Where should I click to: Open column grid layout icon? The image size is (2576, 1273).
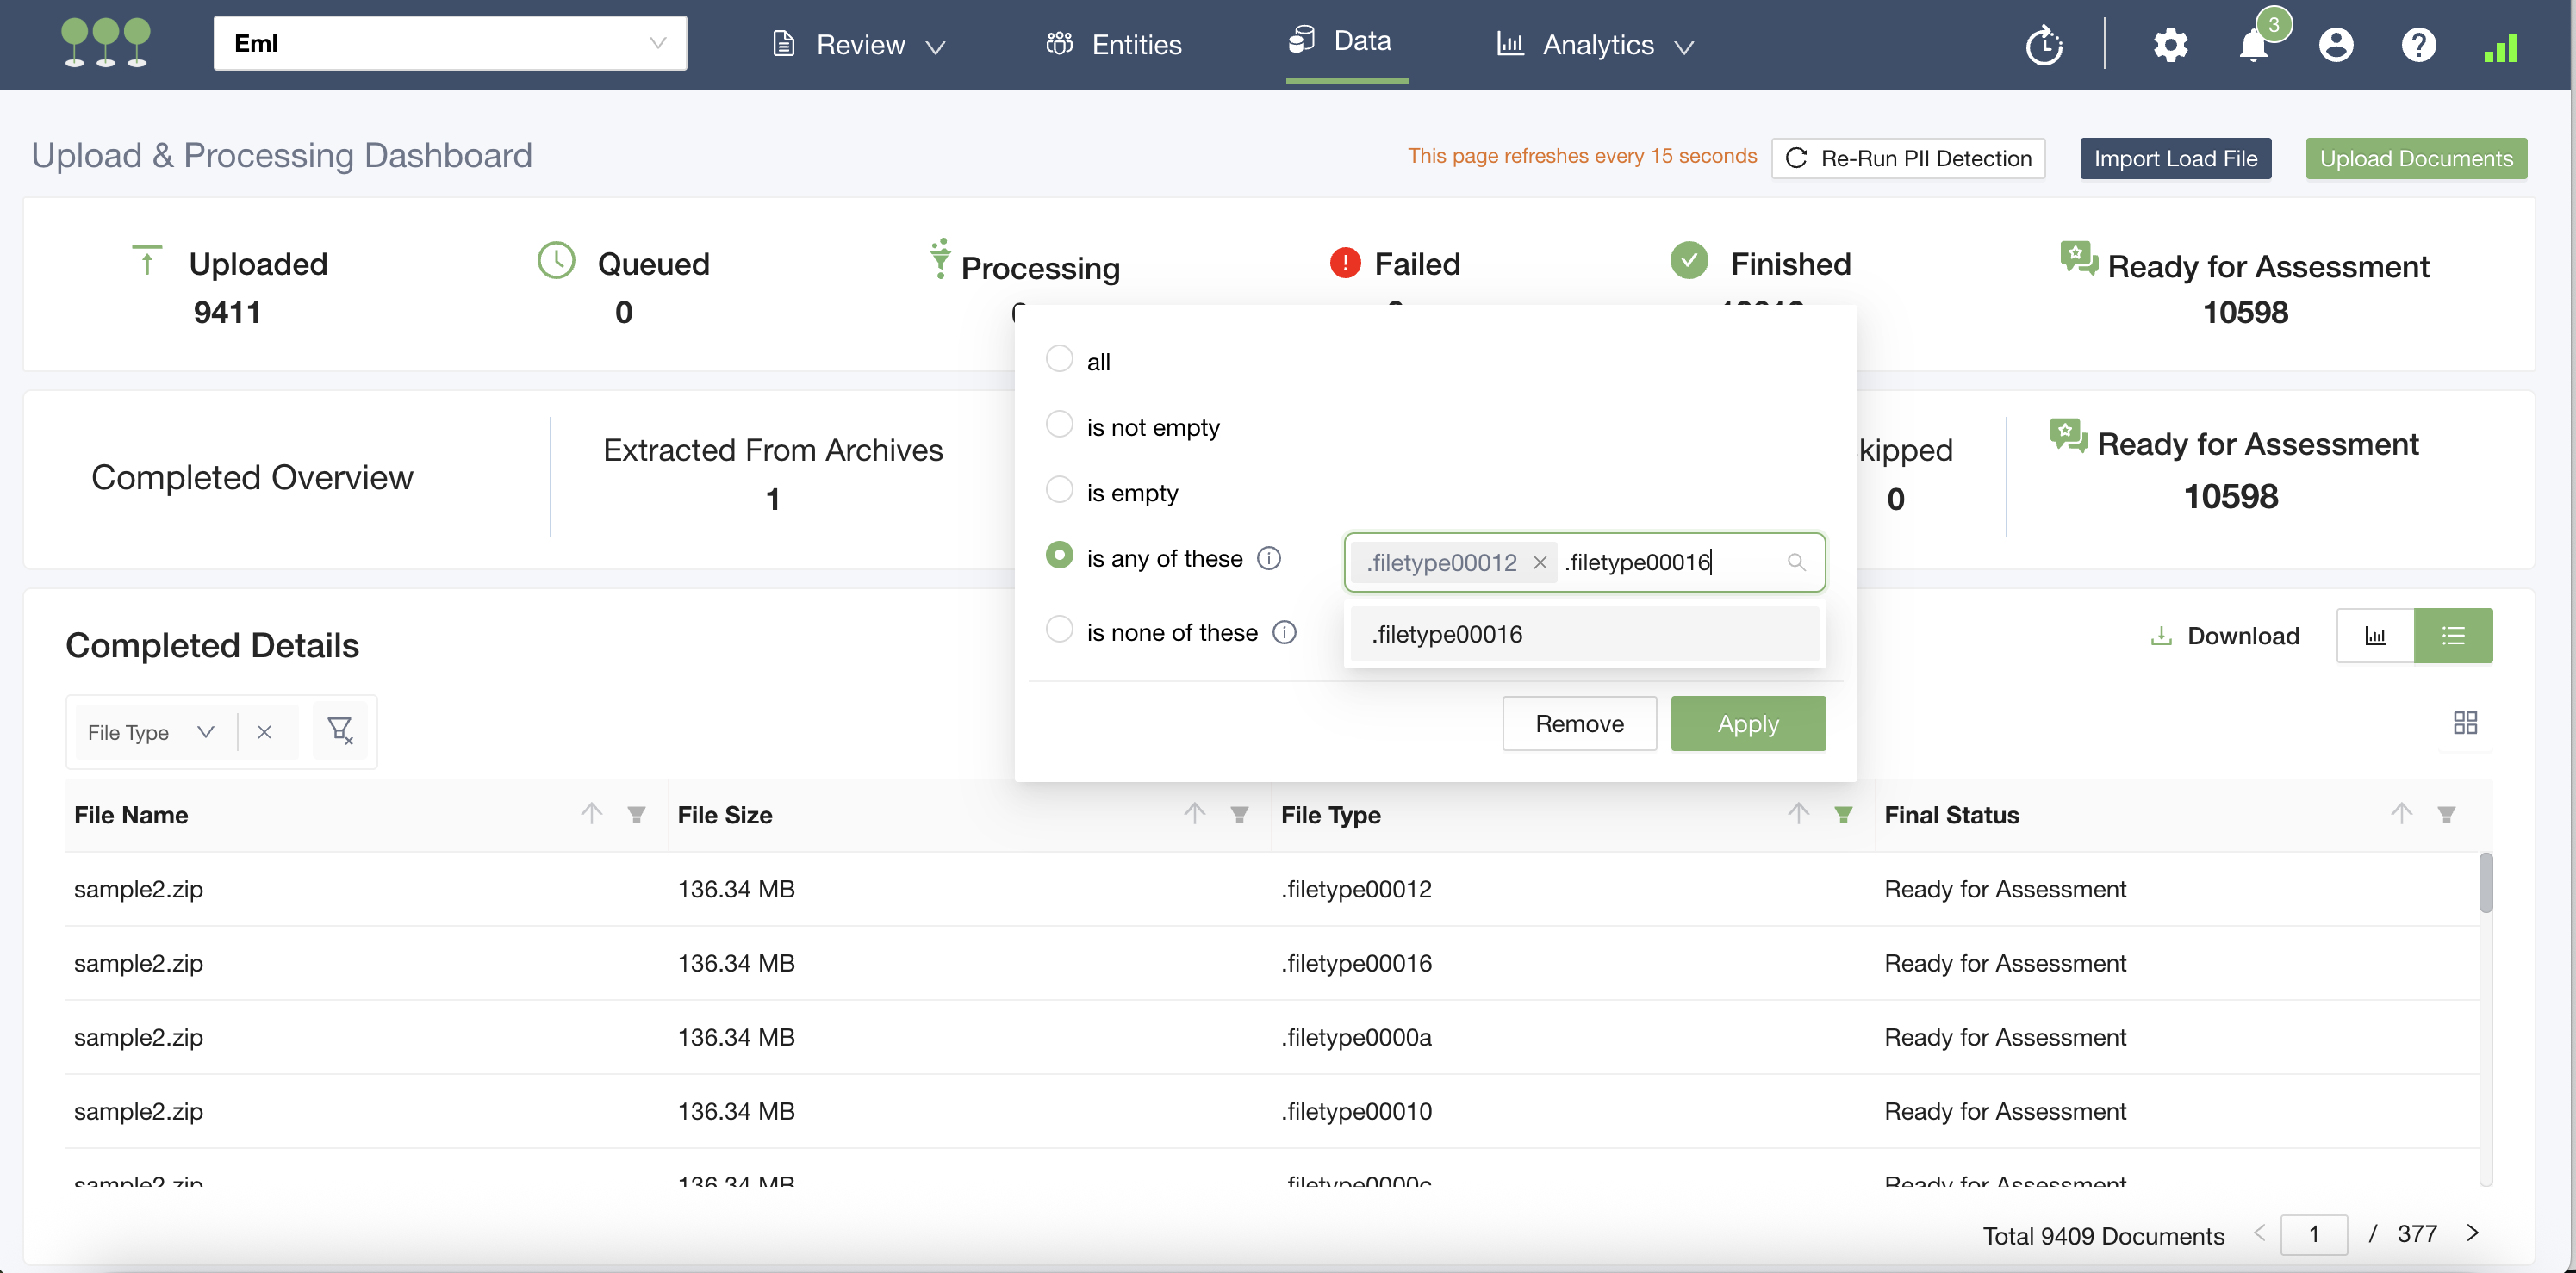2465,722
